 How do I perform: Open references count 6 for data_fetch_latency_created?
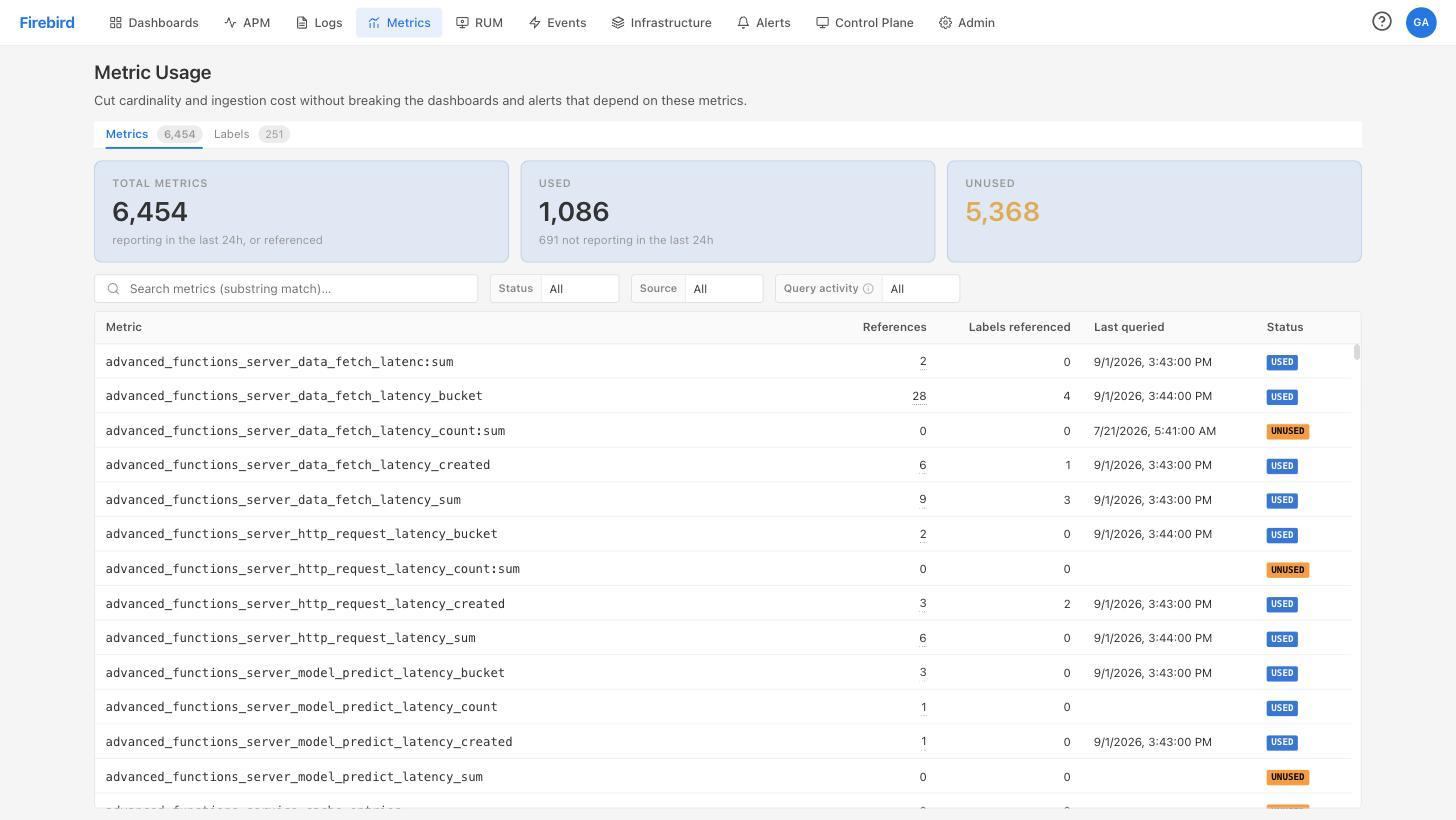pyautogui.click(x=922, y=465)
